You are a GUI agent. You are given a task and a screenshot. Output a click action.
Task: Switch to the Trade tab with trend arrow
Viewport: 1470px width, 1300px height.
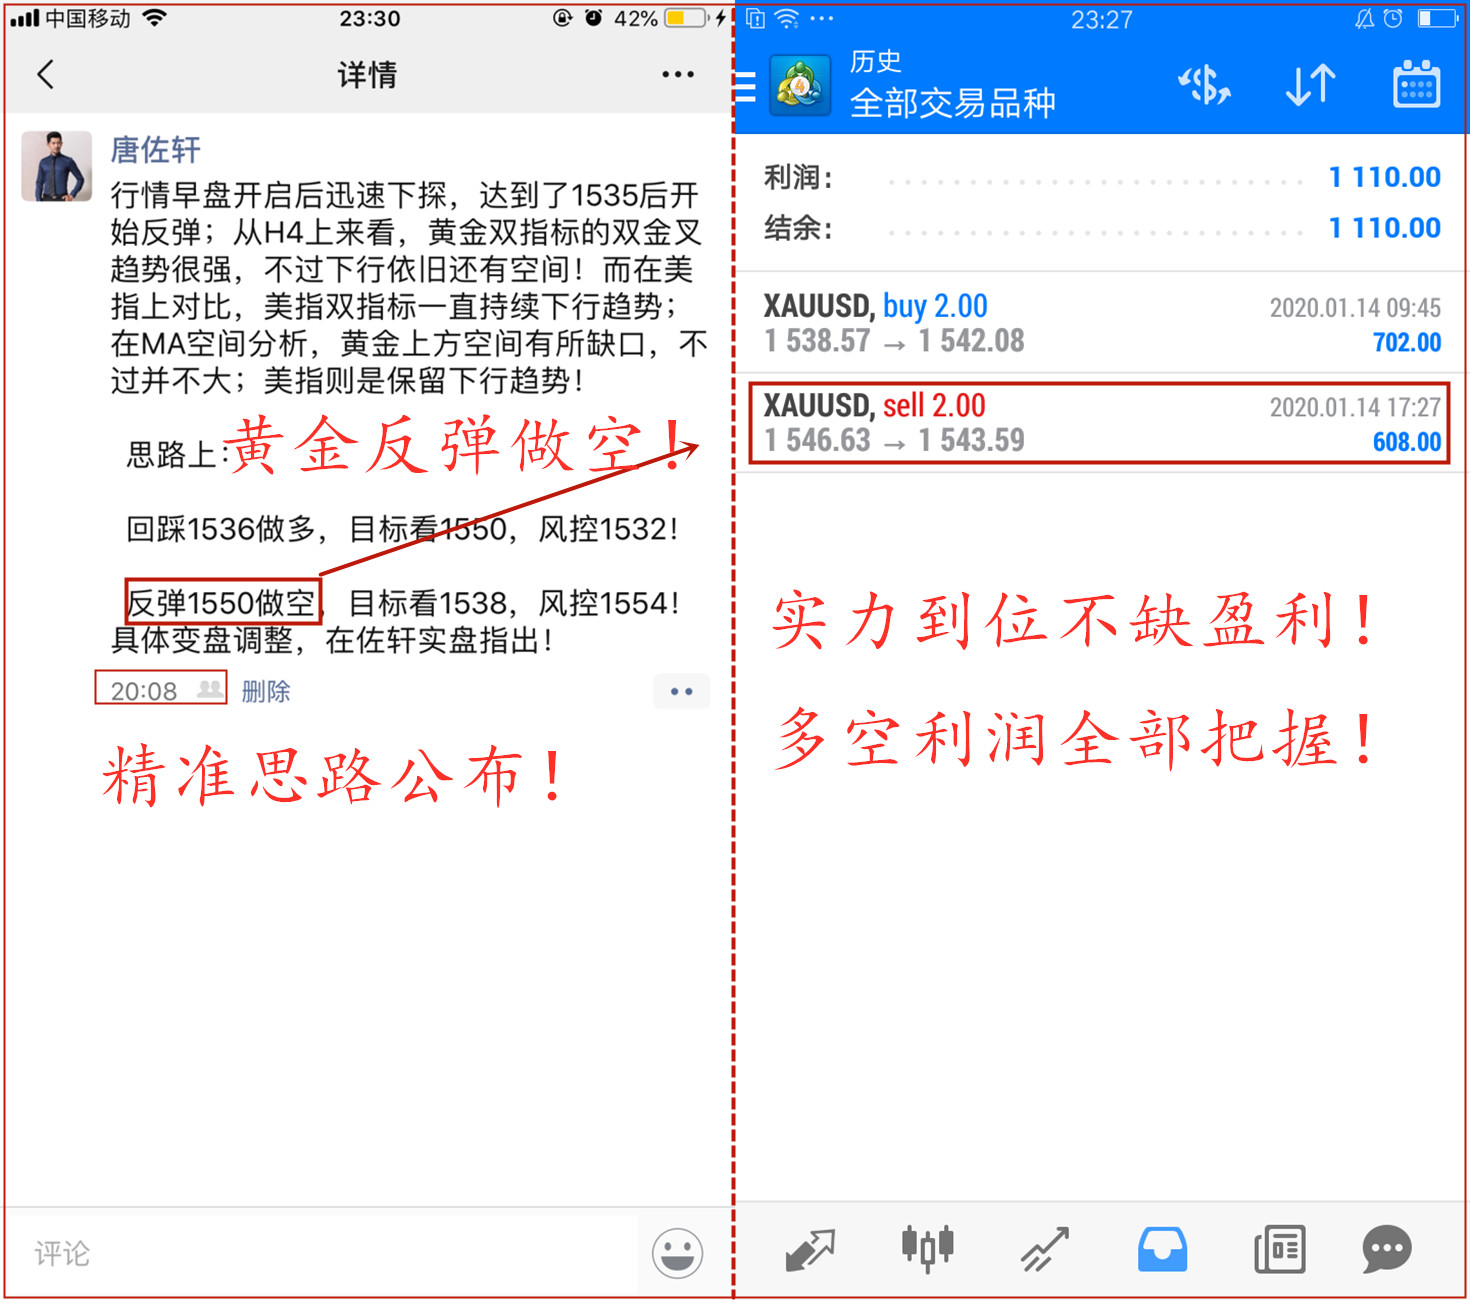[1045, 1249]
